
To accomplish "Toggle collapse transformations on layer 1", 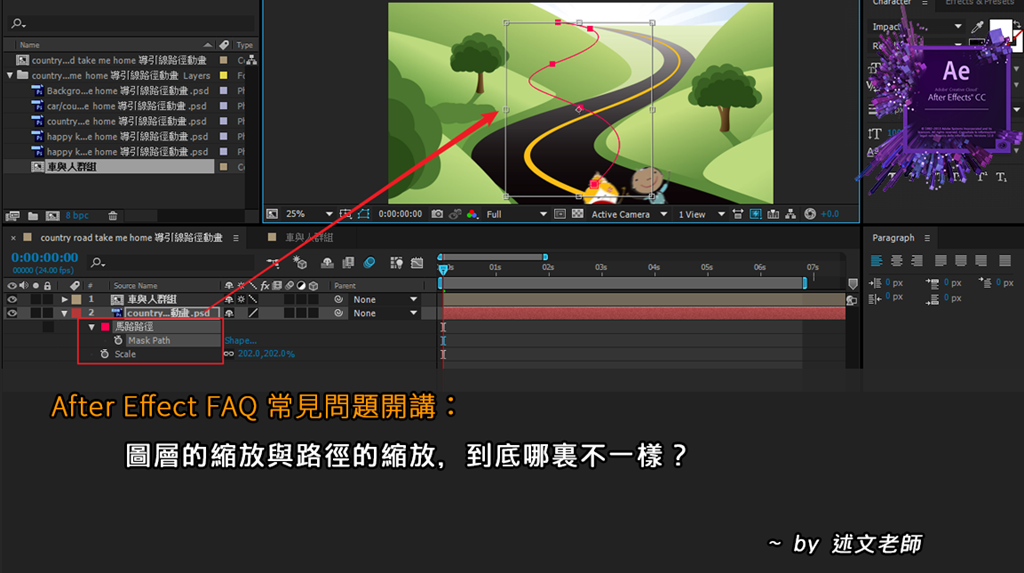I will (241, 299).
